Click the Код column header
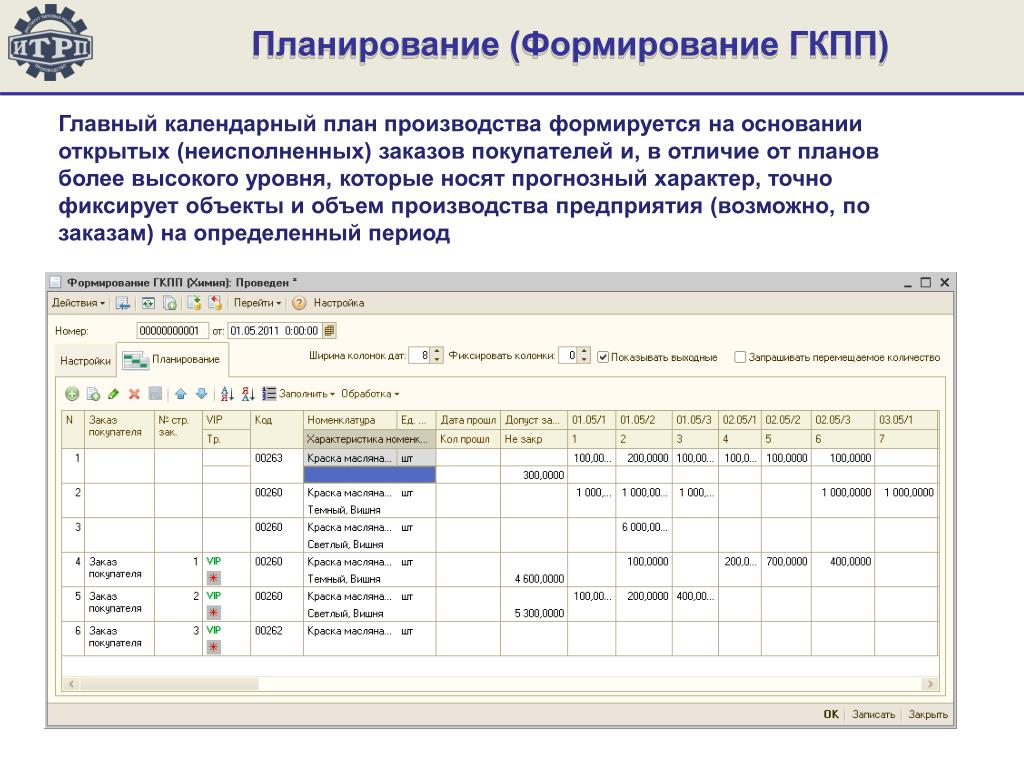The image size is (1024, 768). (277, 429)
